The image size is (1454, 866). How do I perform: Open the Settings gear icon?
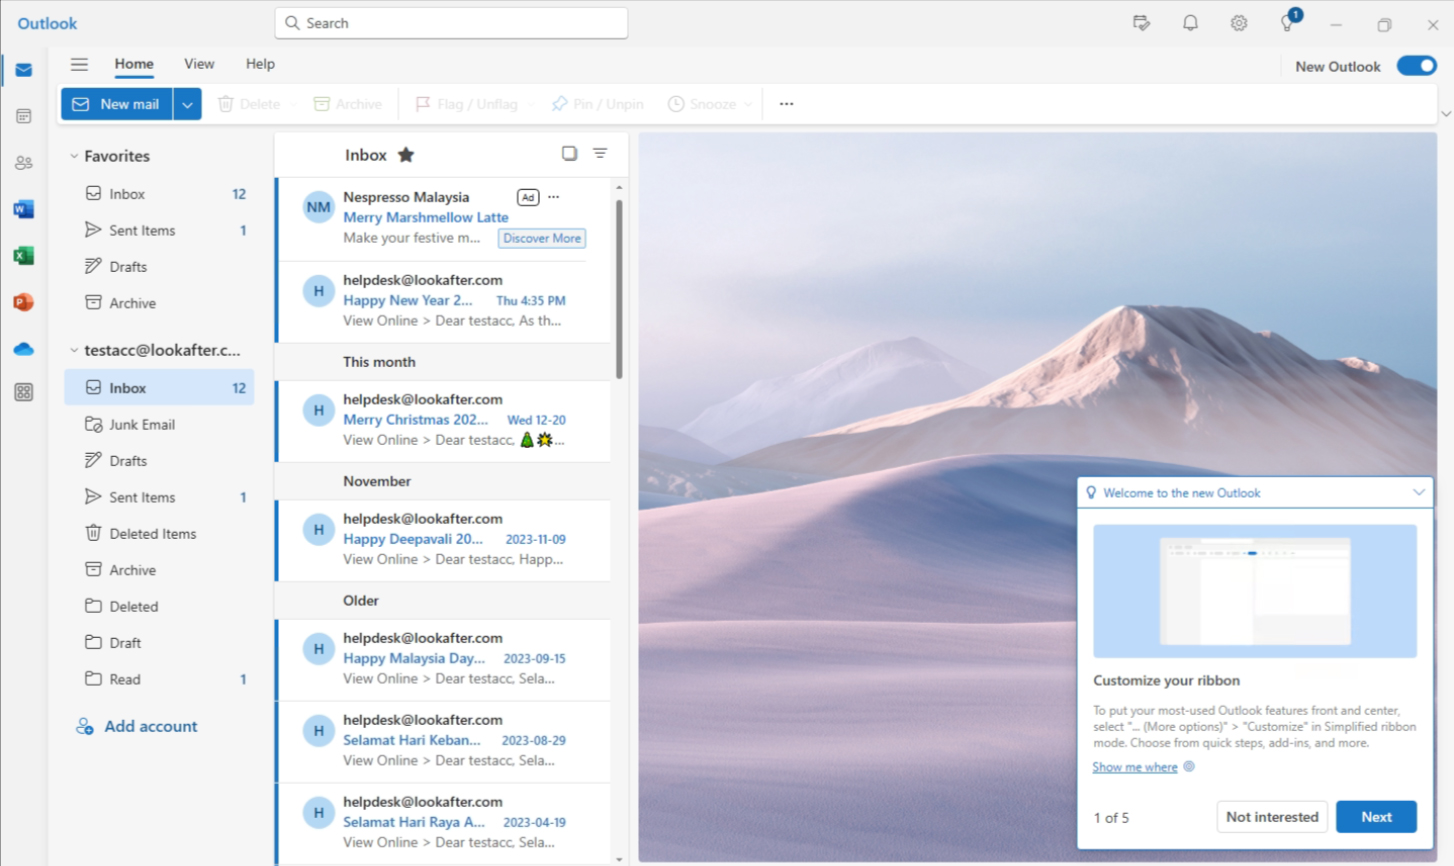click(1238, 23)
